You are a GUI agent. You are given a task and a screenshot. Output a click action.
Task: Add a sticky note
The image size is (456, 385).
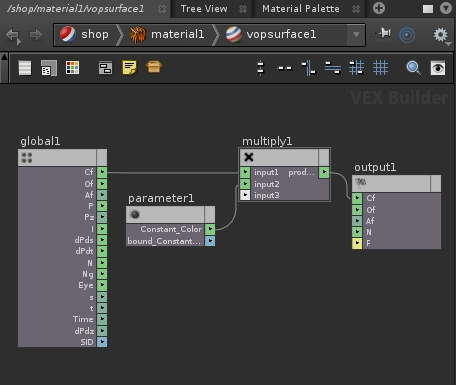point(129,68)
